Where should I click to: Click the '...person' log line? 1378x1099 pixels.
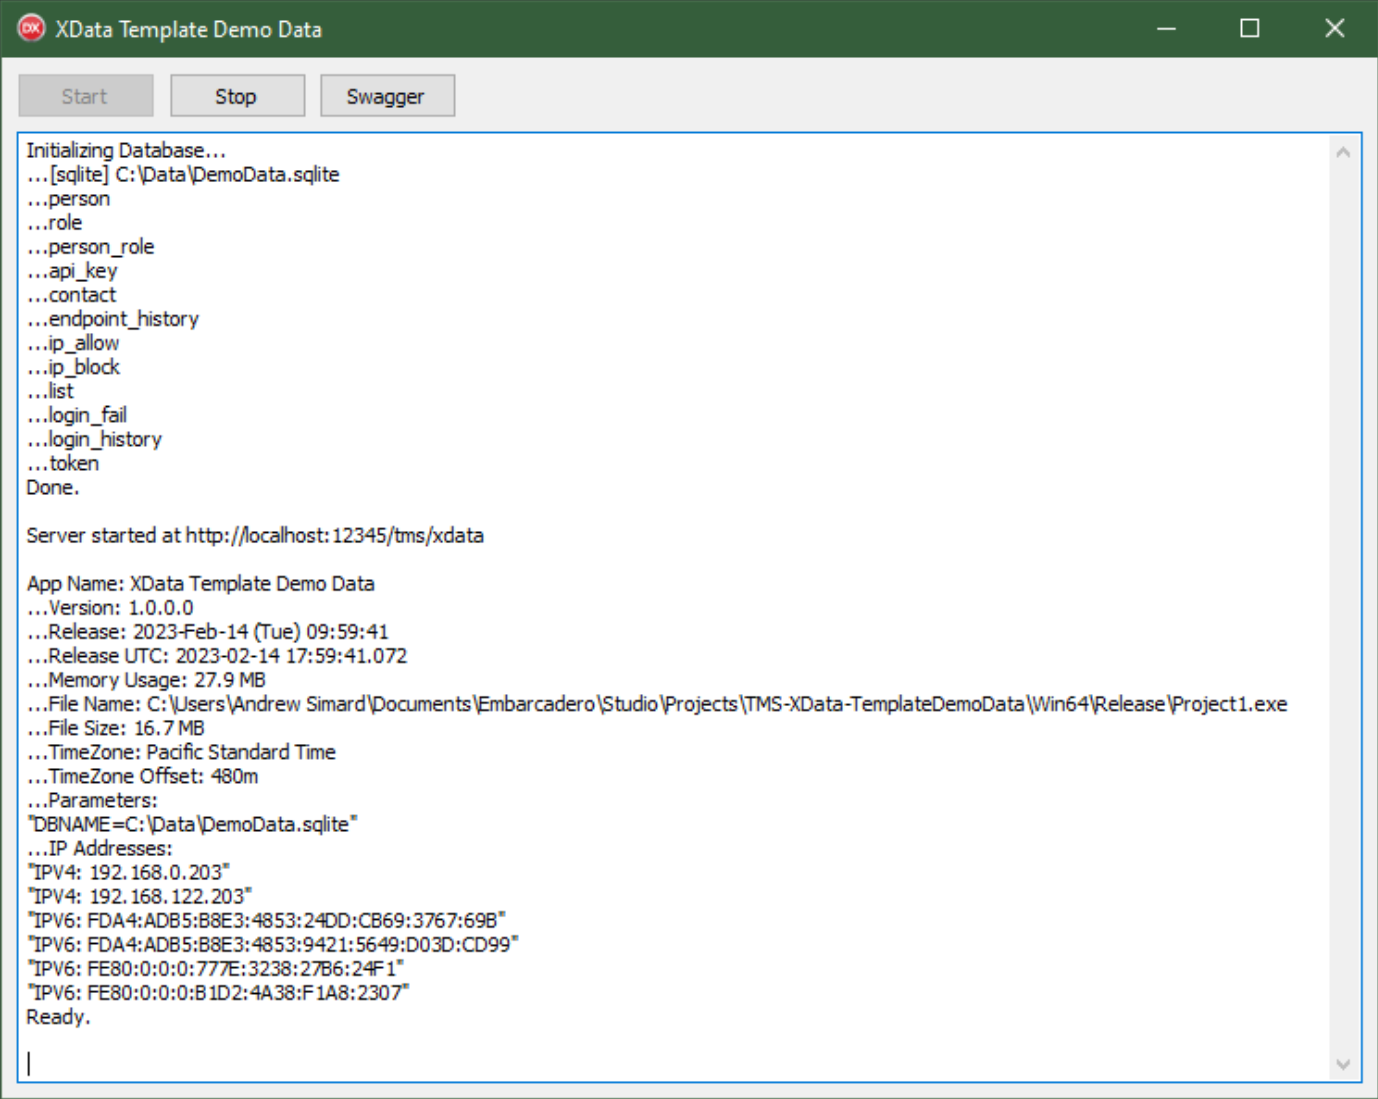(x=68, y=198)
